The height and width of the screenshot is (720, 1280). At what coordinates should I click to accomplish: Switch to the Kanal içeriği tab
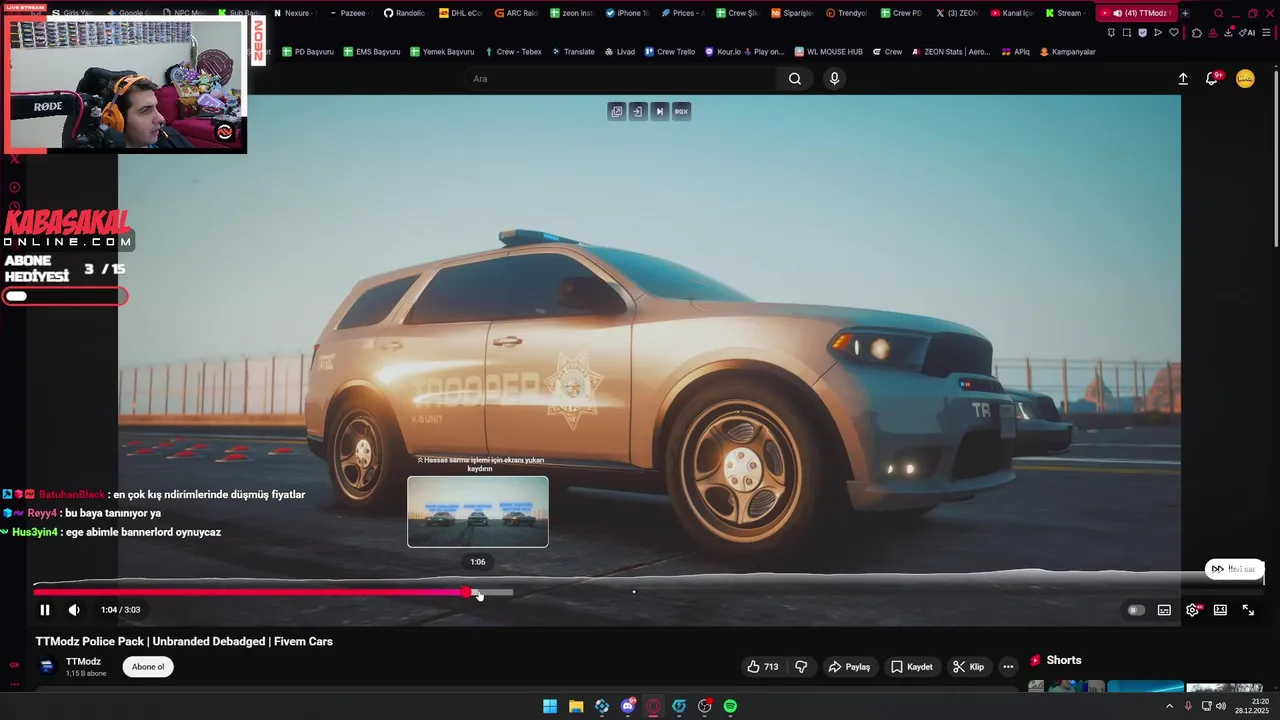1011,13
